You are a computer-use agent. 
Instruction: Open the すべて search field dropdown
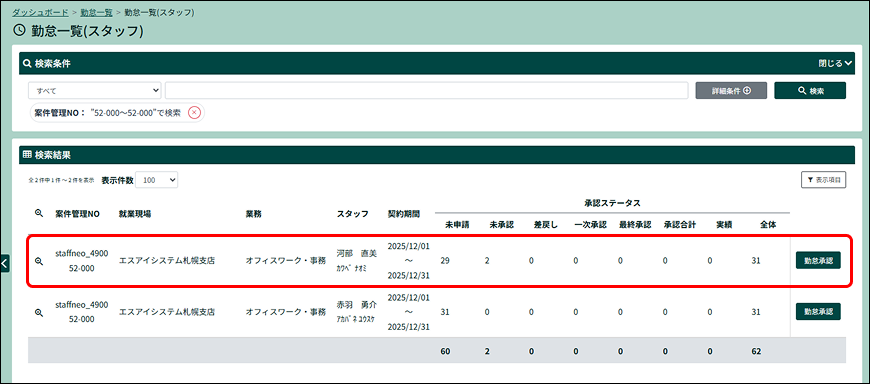[95, 90]
